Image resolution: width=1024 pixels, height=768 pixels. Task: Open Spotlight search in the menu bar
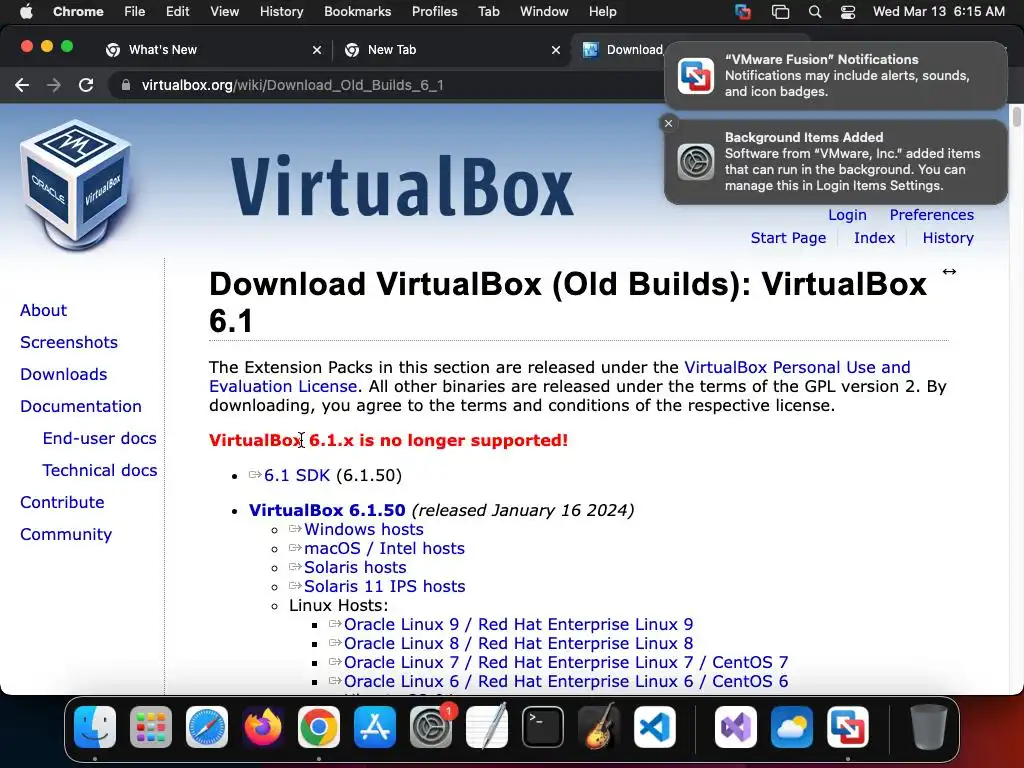coord(814,12)
